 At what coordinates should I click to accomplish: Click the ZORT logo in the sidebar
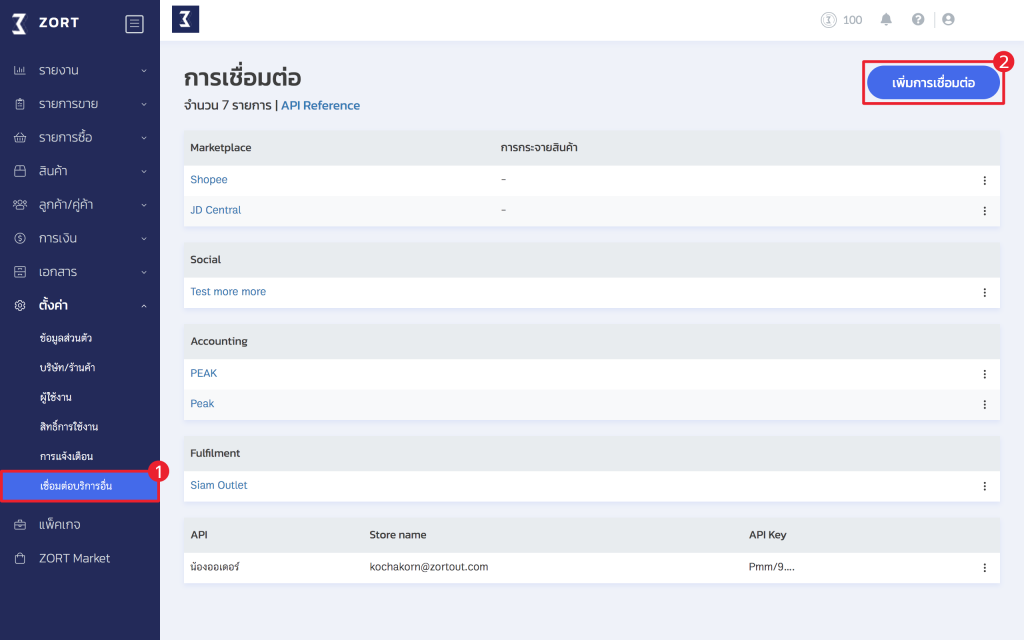pyautogui.click(x=46, y=24)
